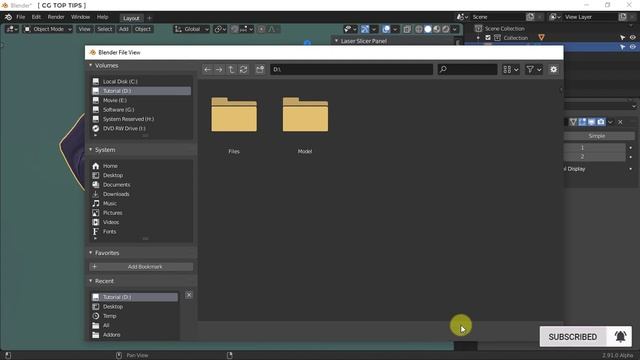640x360 pixels.
Task: Clear the recent folders list
Action: [189, 295]
